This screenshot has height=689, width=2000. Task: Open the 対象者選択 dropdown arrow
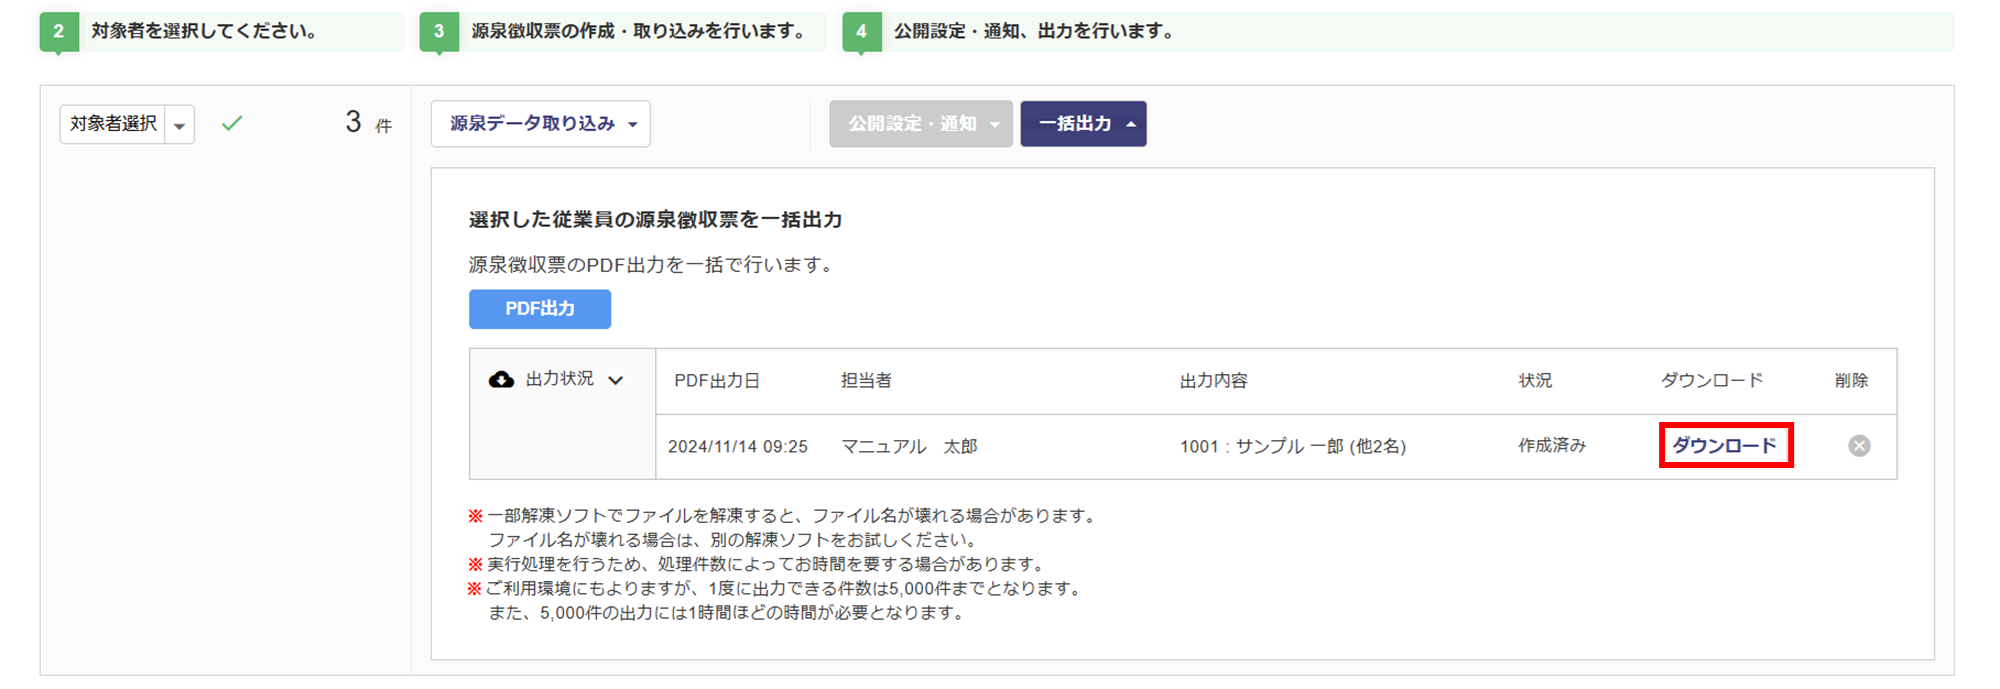click(x=179, y=125)
